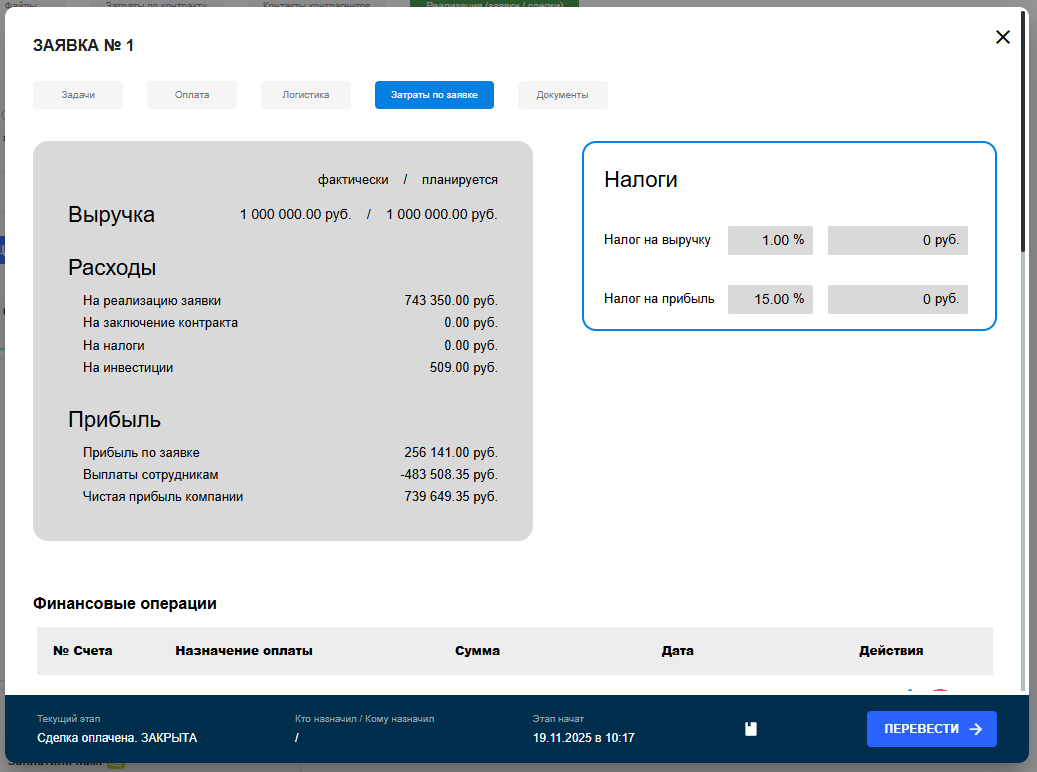Click the ЗАЯВКА № 1 title

tap(83, 46)
